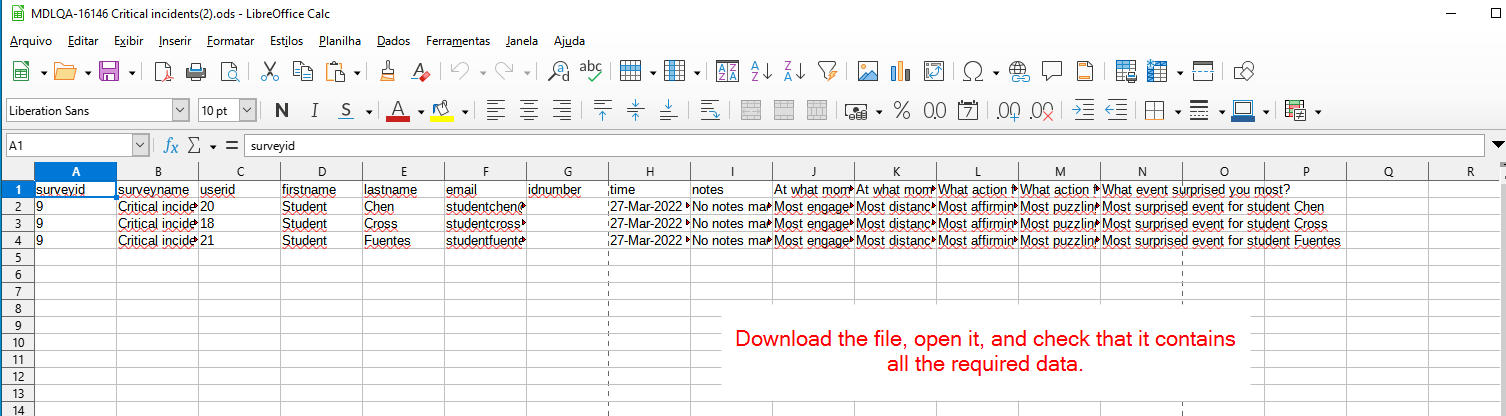1506x416 pixels.
Task: Open the Sort dialog icon
Action: coord(727,71)
